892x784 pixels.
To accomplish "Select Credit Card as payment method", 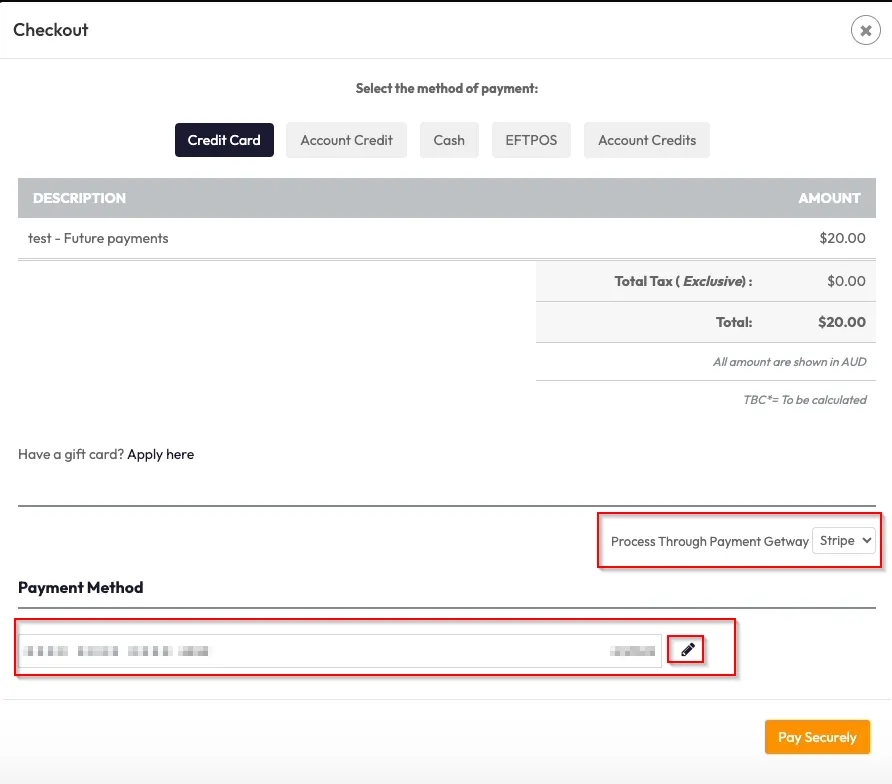I will 224,141.
